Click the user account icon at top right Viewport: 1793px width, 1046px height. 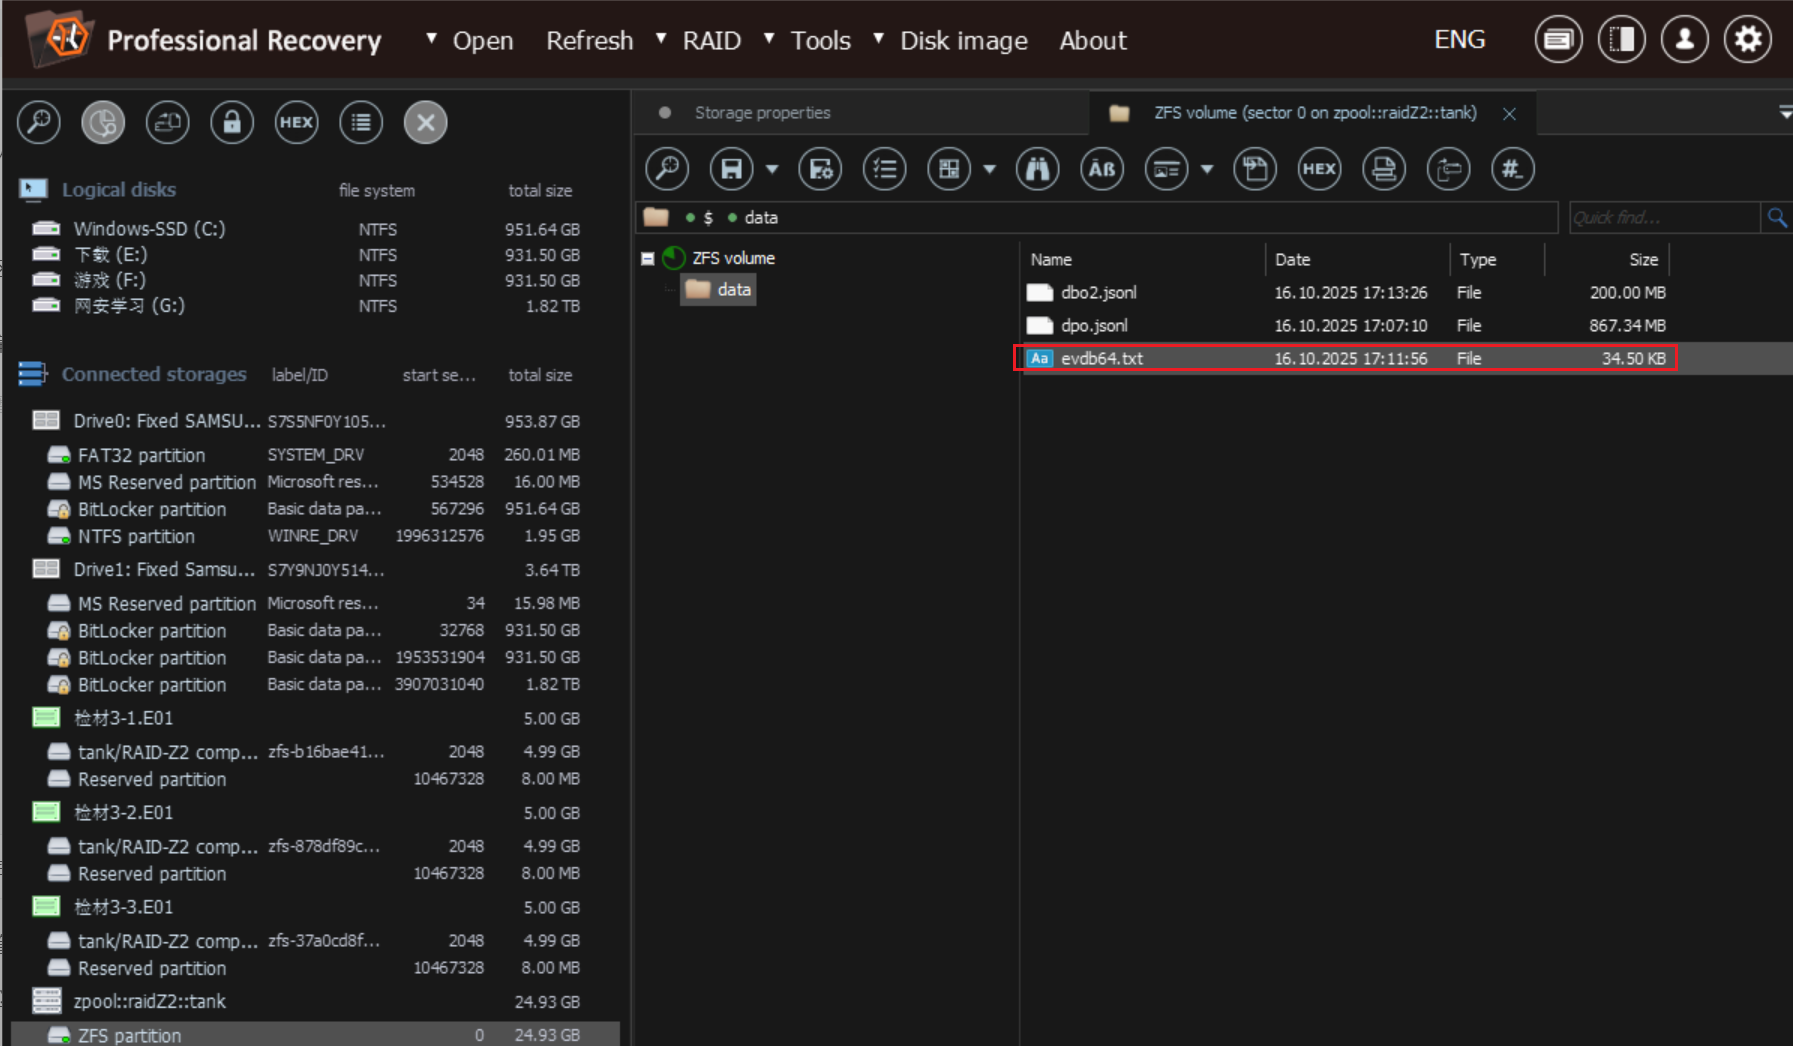[x=1684, y=40]
